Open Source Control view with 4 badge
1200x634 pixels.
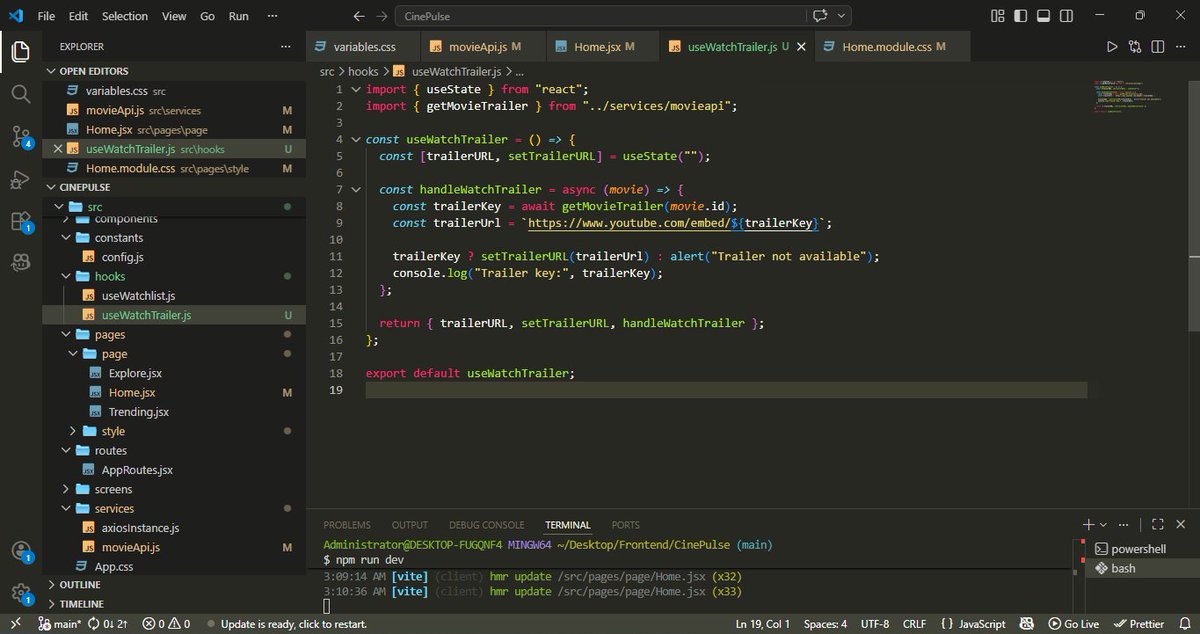click(x=21, y=137)
